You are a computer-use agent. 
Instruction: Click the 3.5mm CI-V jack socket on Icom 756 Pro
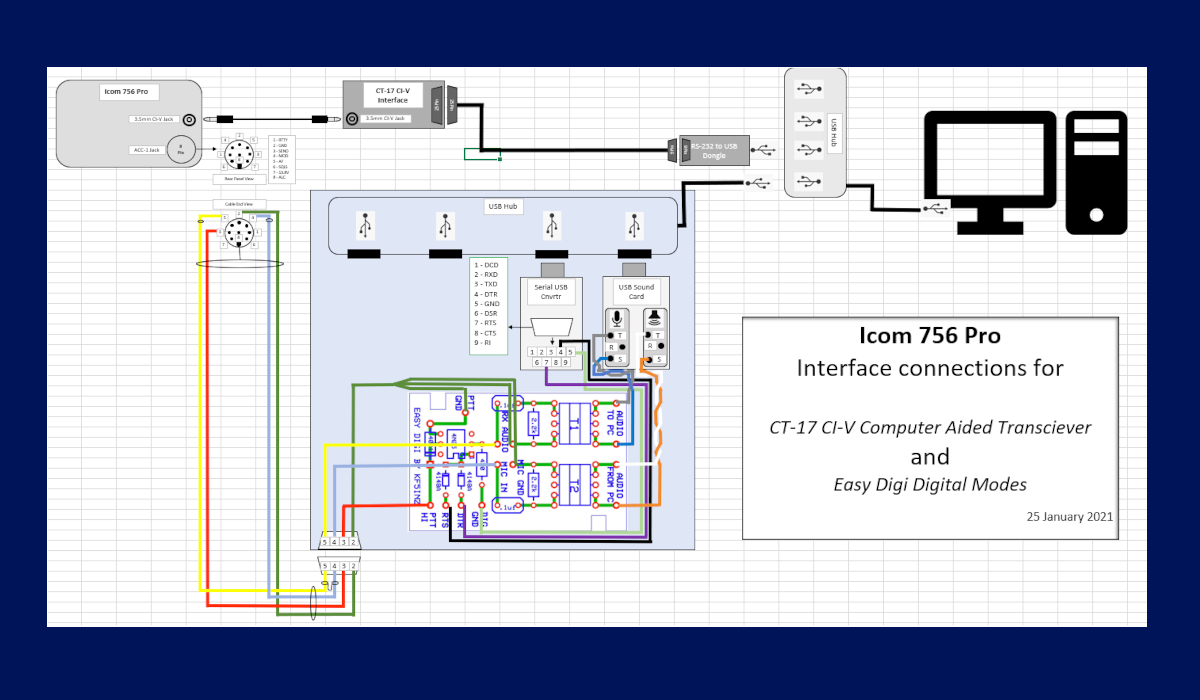pos(188,119)
